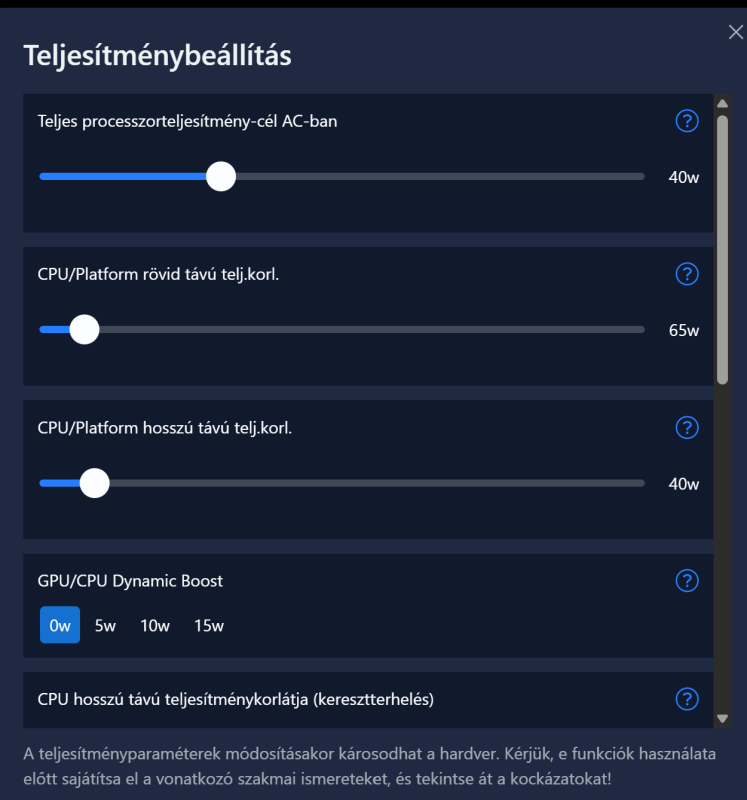
Task: Click scrollbar down arrow
Action: (x=722, y=718)
